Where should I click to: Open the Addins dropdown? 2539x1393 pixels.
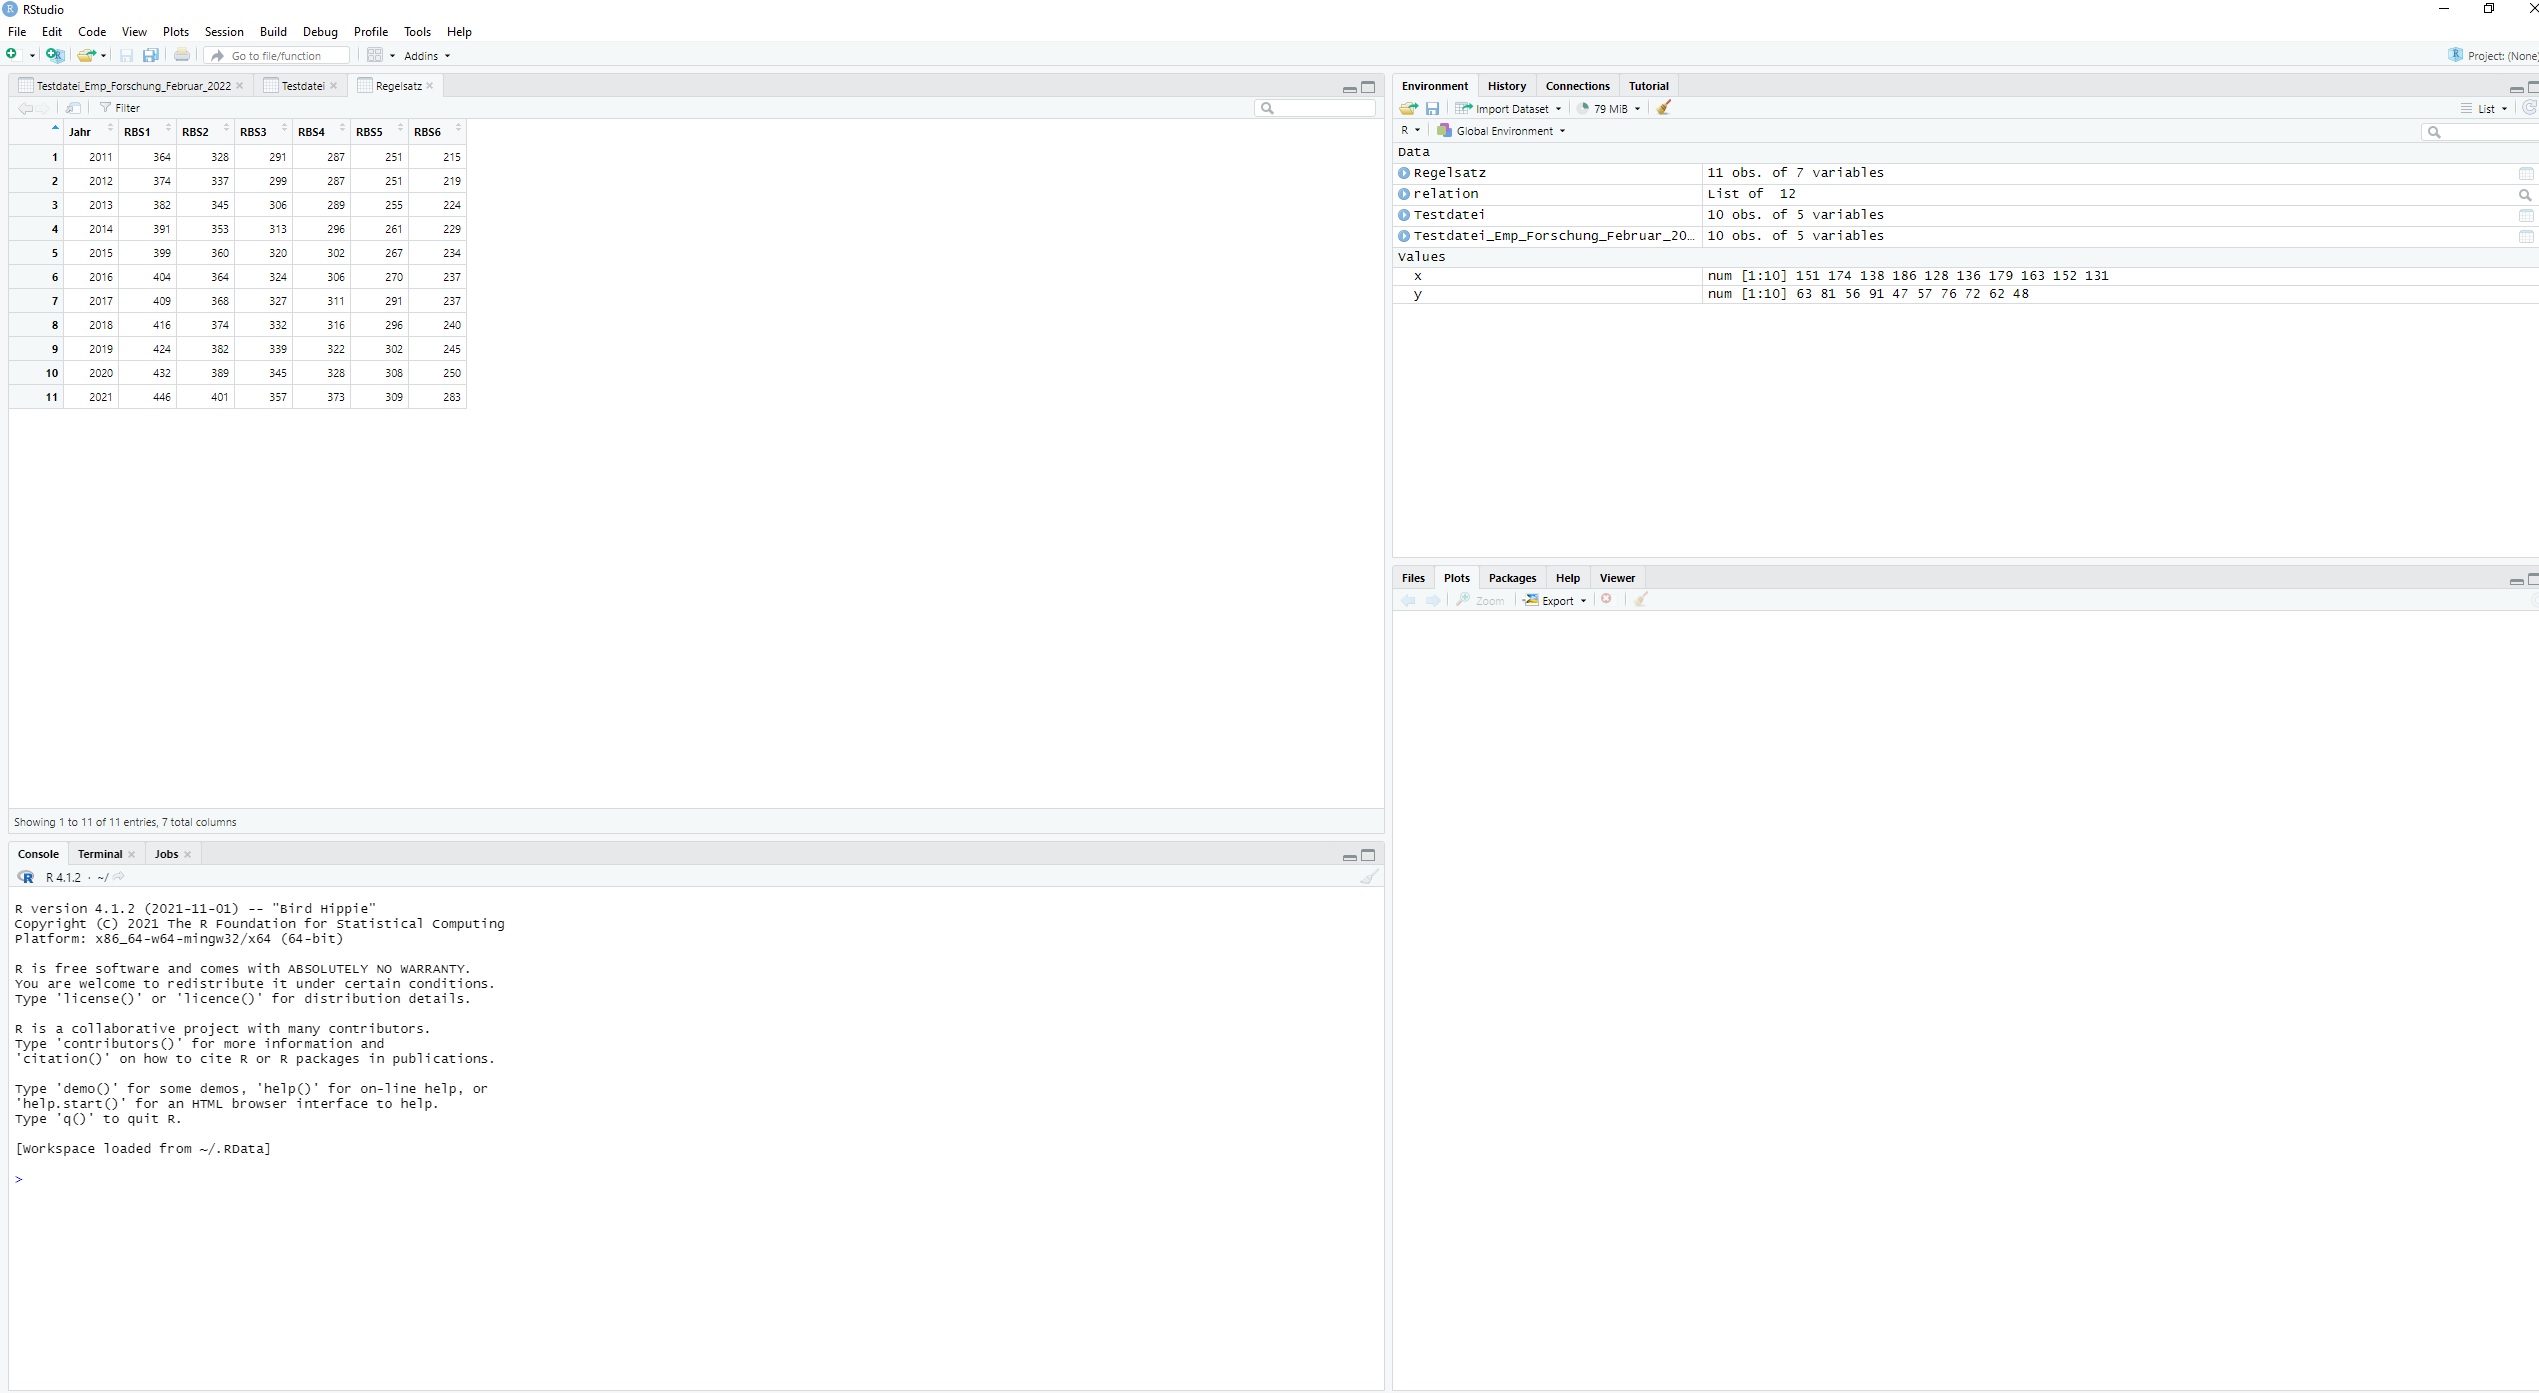(x=427, y=56)
